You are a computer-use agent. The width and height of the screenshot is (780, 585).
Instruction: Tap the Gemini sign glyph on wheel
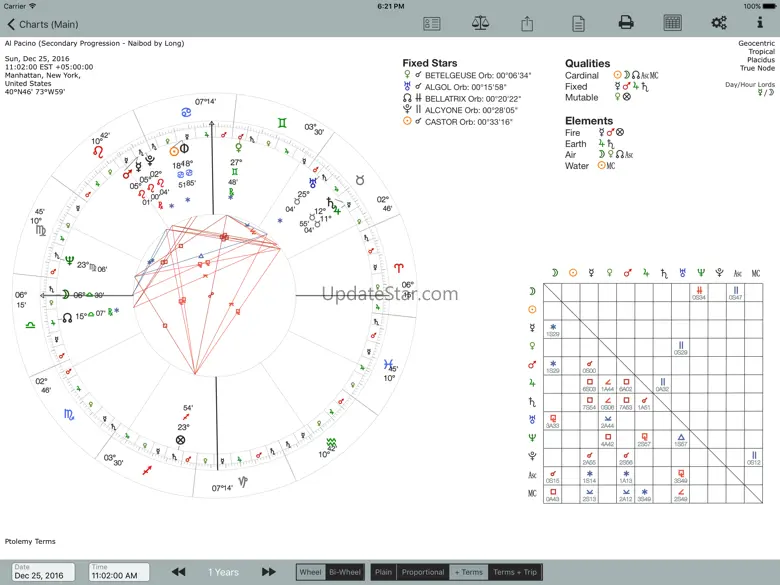click(x=282, y=122)
